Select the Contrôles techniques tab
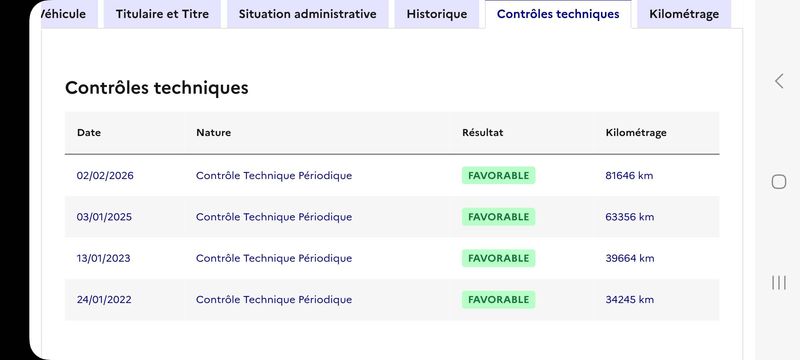This screenshot has height=360, width=800. [558, 14]
